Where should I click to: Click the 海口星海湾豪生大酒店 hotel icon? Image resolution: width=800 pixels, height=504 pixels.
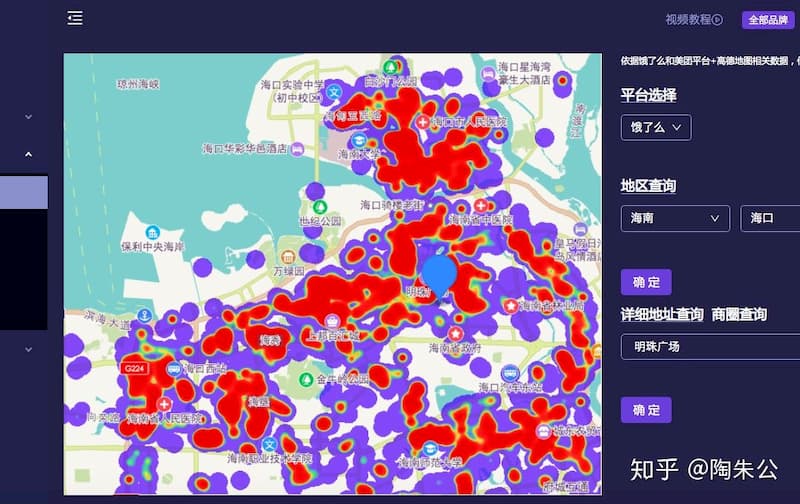(488, 74)
